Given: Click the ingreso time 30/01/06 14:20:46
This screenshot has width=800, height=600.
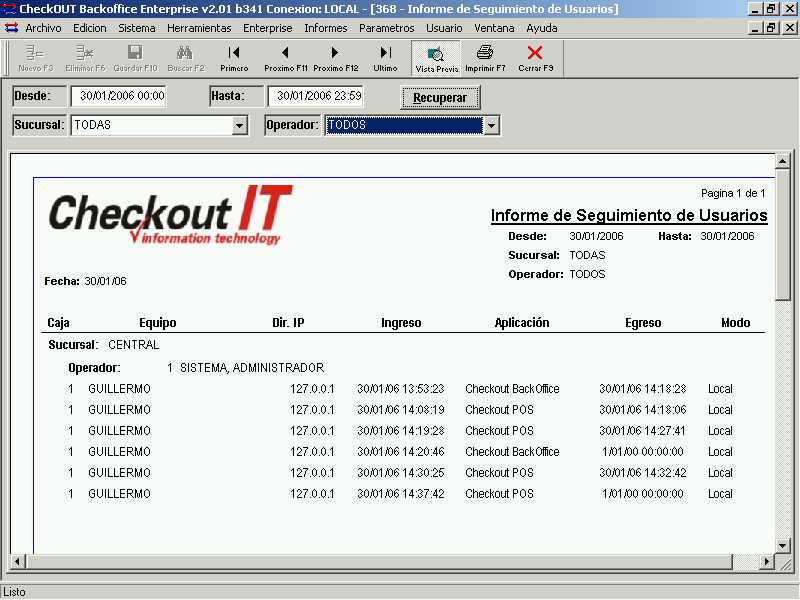Looking at the screenshot, I should 401,452.
